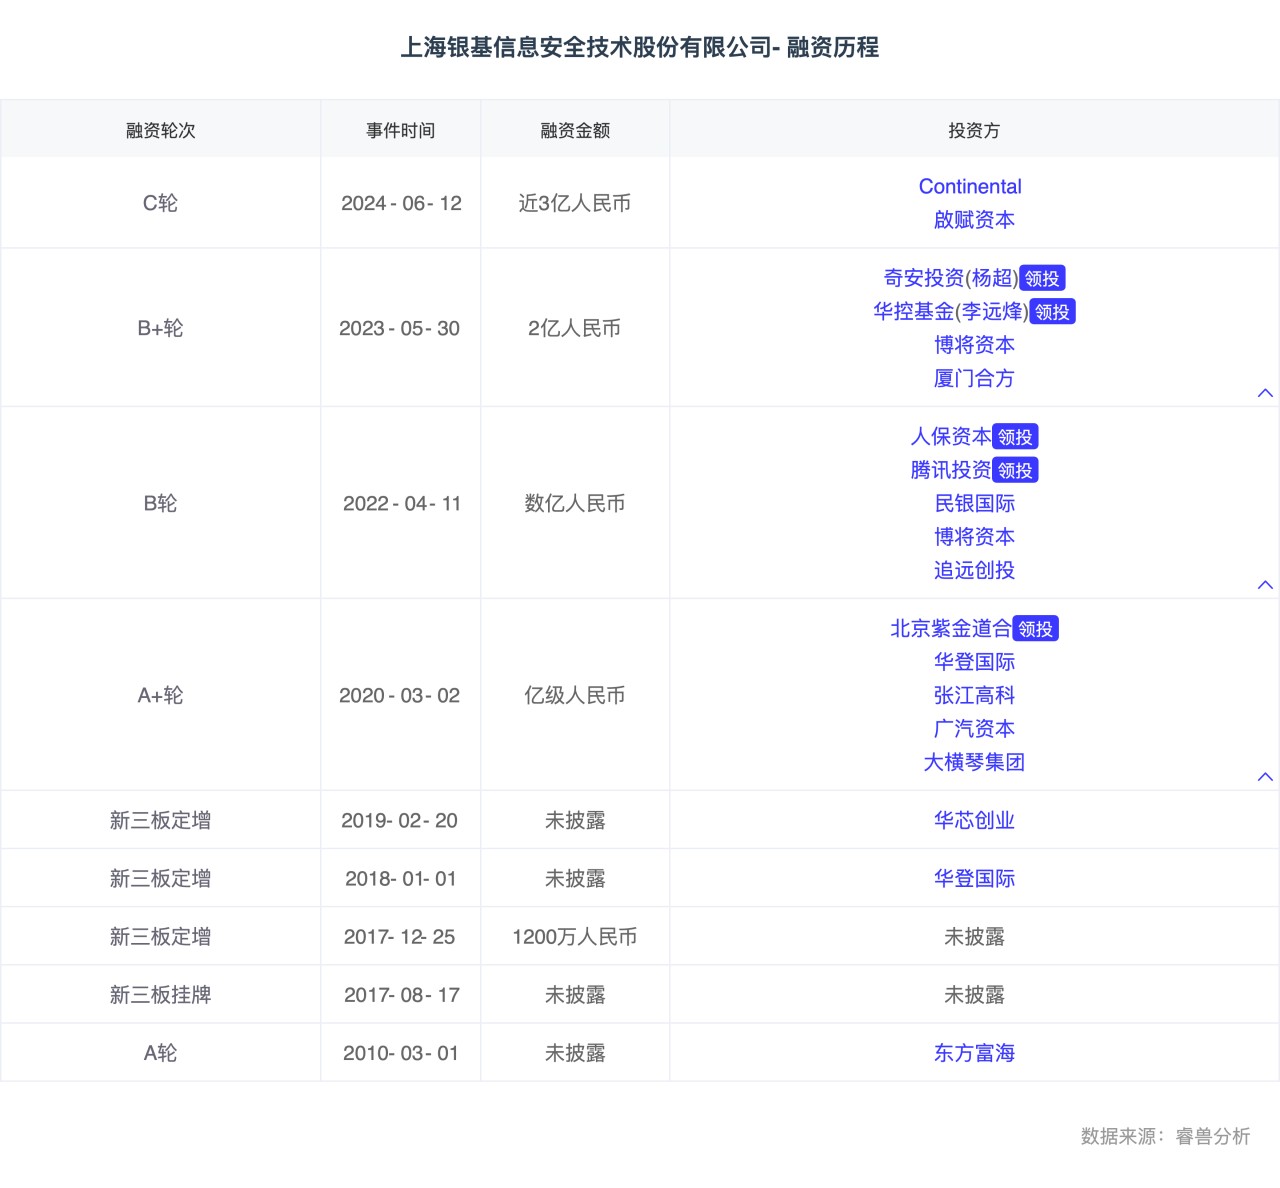Select the B+轮 round cell
The height and width of the screenshot is (1188, 1280).
point(160,328)
